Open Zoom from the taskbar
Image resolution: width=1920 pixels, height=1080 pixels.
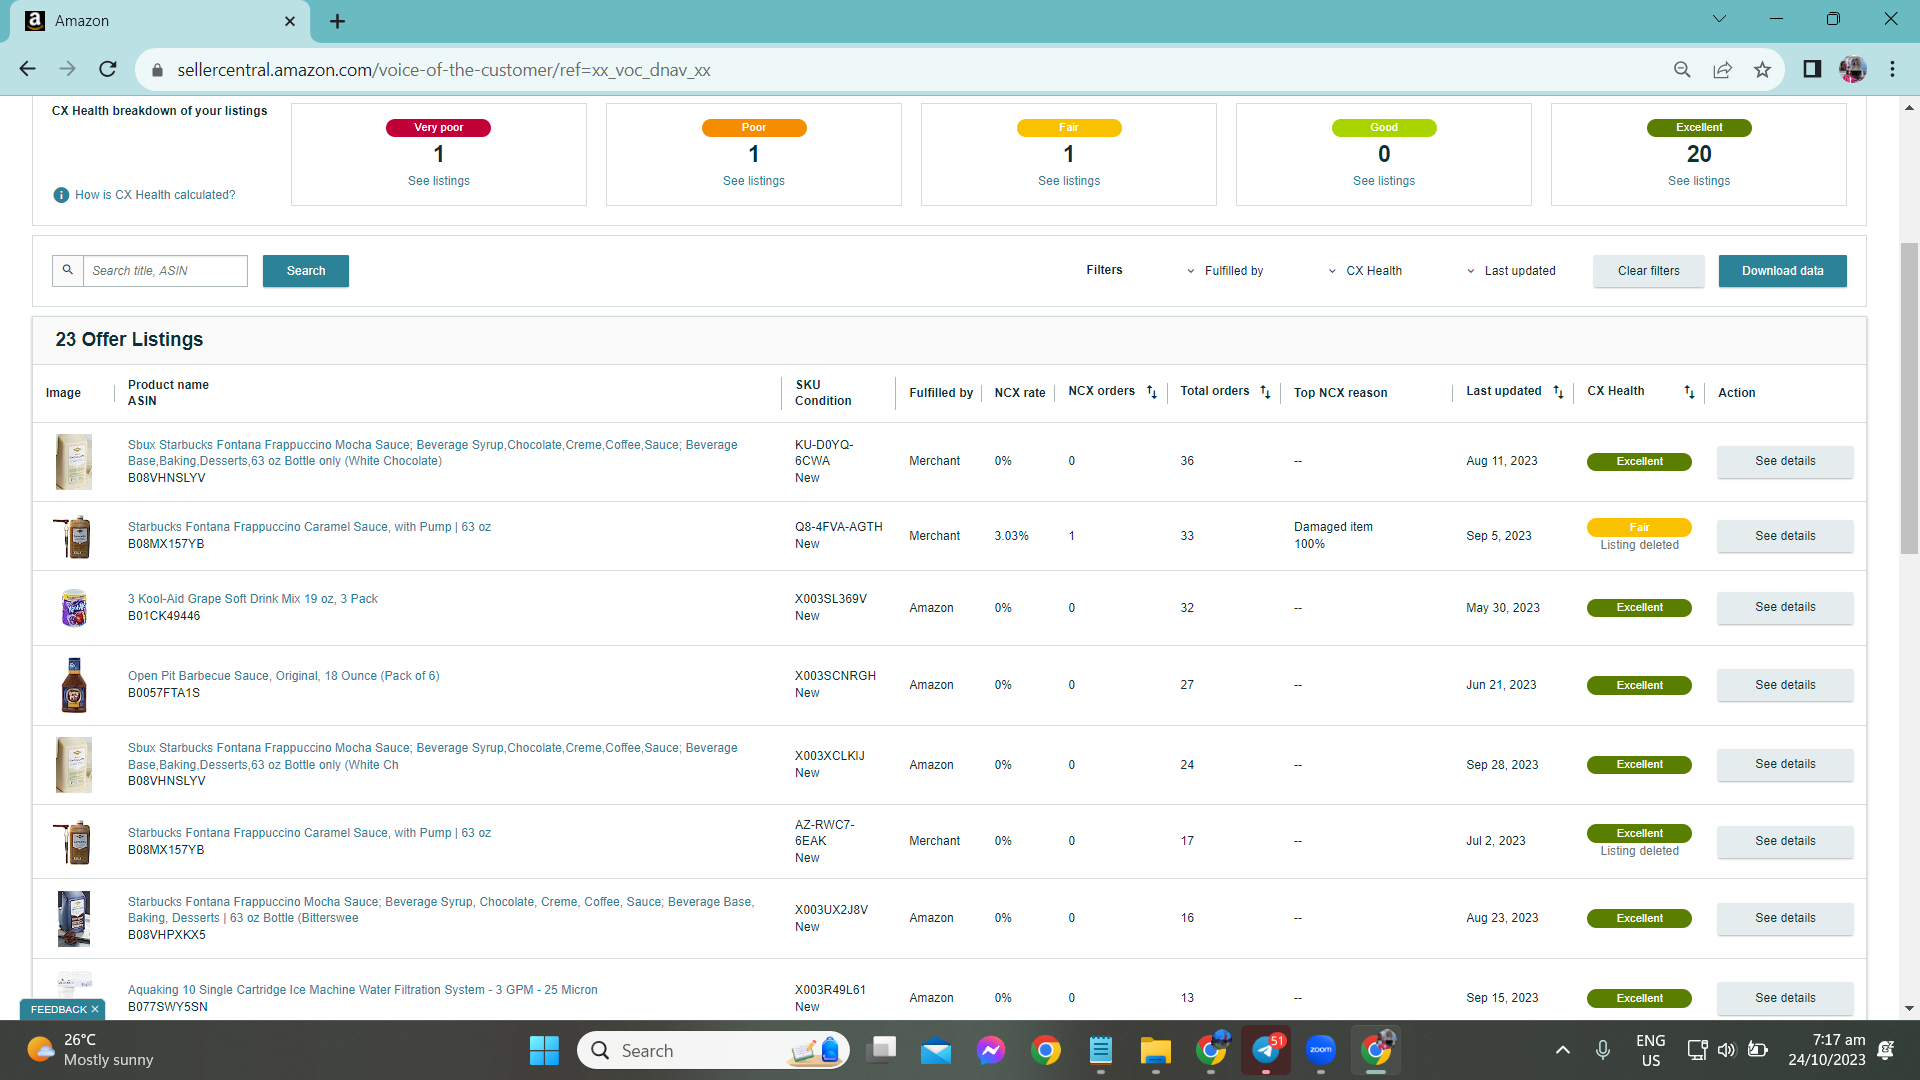click(x=1321, y=1050)
